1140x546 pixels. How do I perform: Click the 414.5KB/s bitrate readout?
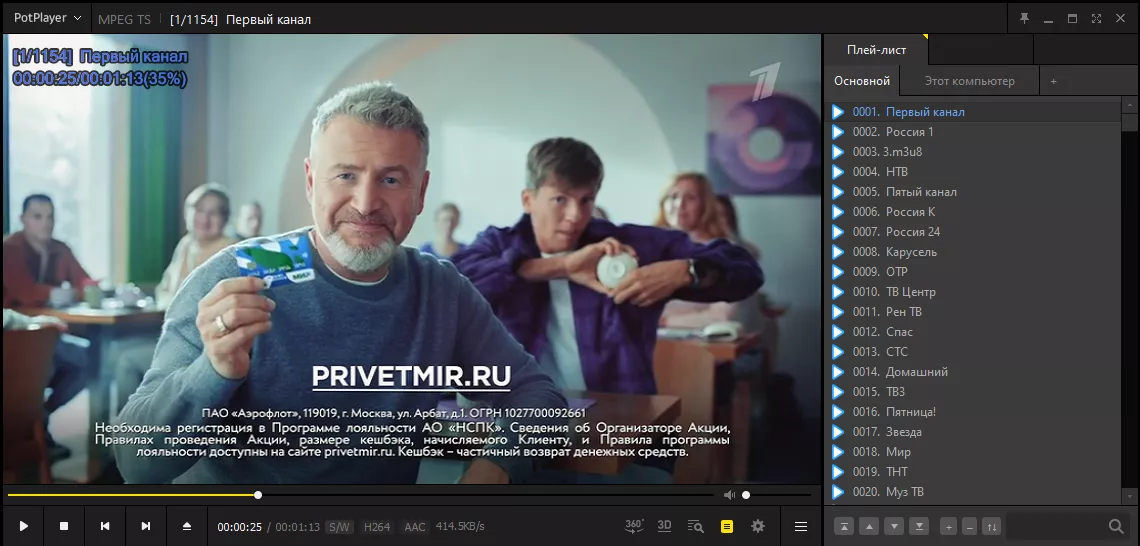pos(460,526)
